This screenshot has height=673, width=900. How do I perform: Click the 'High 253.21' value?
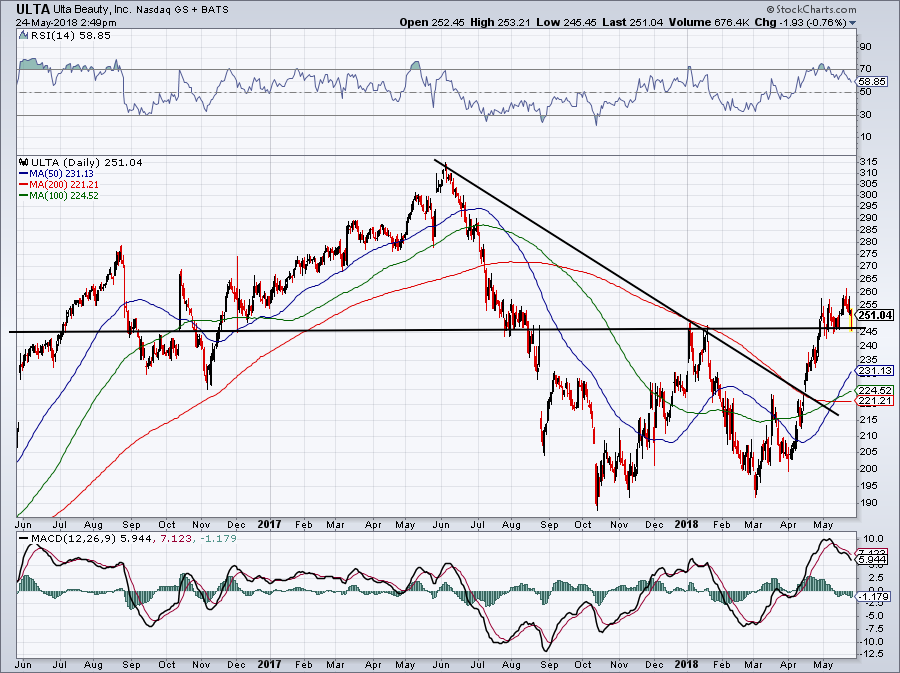click(x=501, y=22)
